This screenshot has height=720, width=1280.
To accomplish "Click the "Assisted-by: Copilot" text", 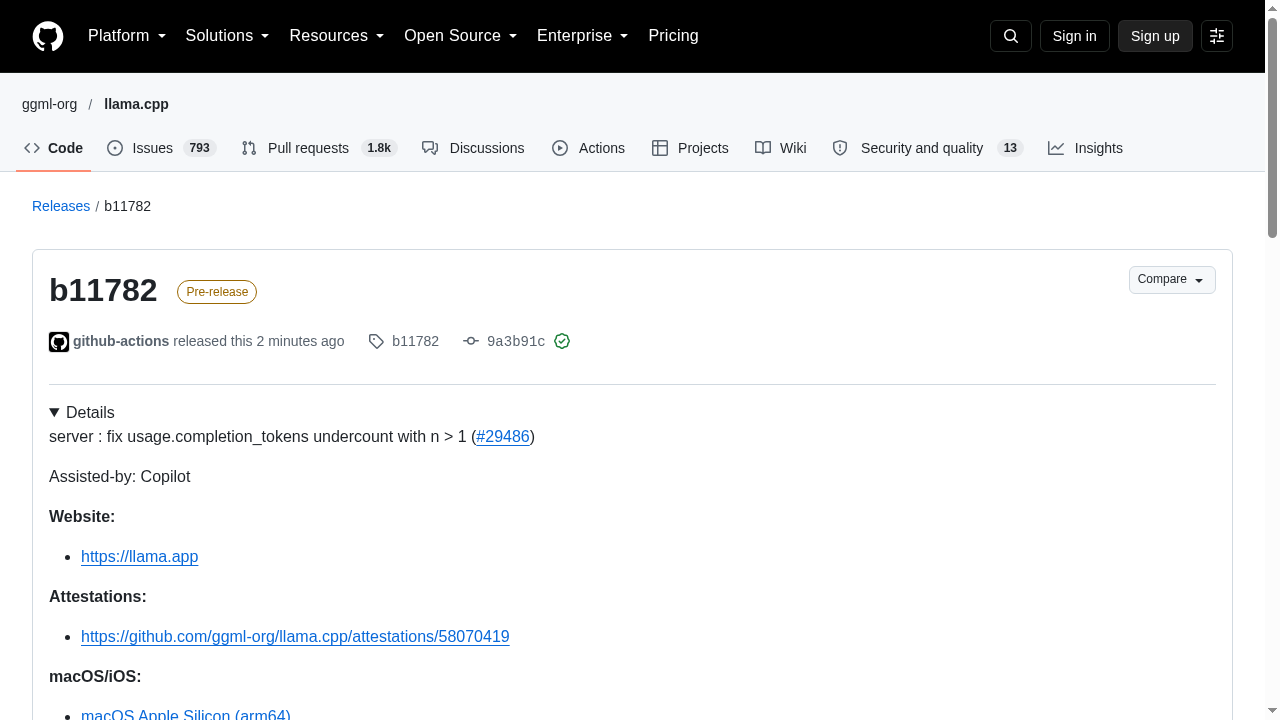I will [120, 476].
